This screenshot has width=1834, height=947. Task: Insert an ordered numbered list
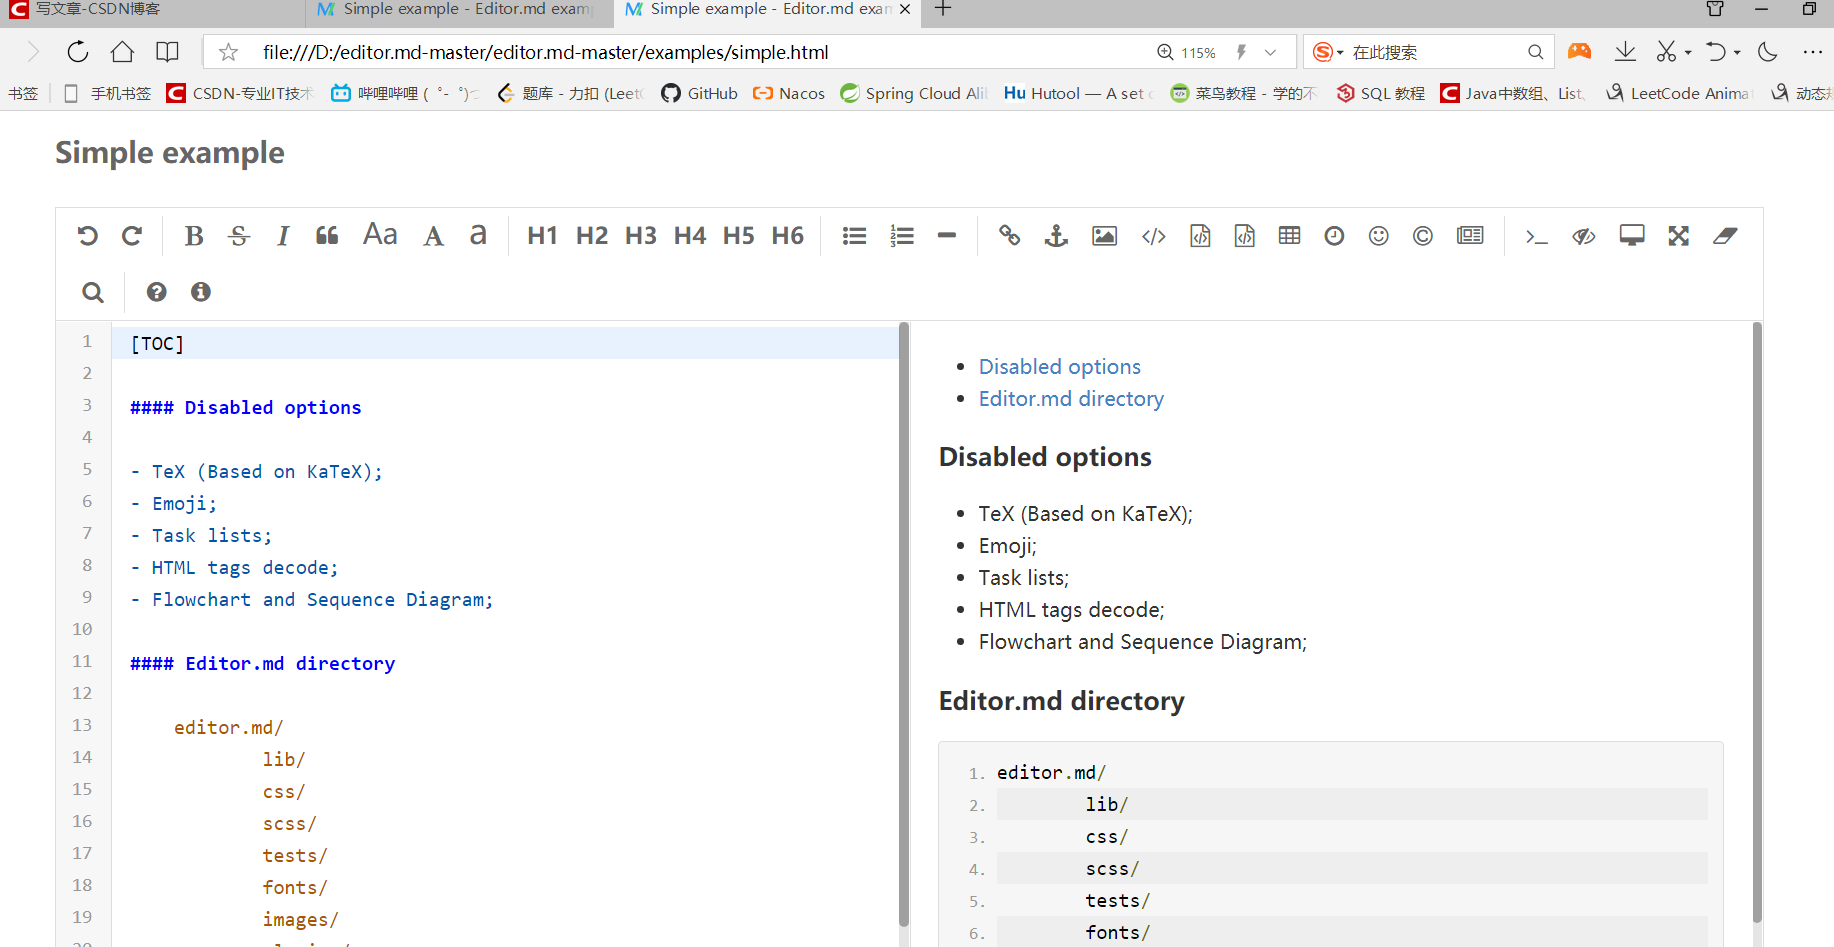click(902, 236)
